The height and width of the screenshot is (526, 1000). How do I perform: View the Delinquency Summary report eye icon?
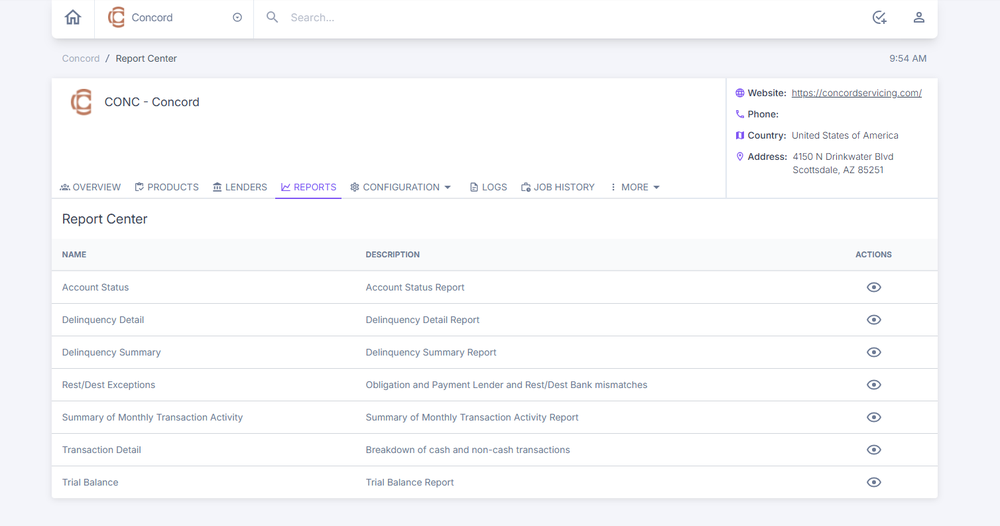[874, 352]
